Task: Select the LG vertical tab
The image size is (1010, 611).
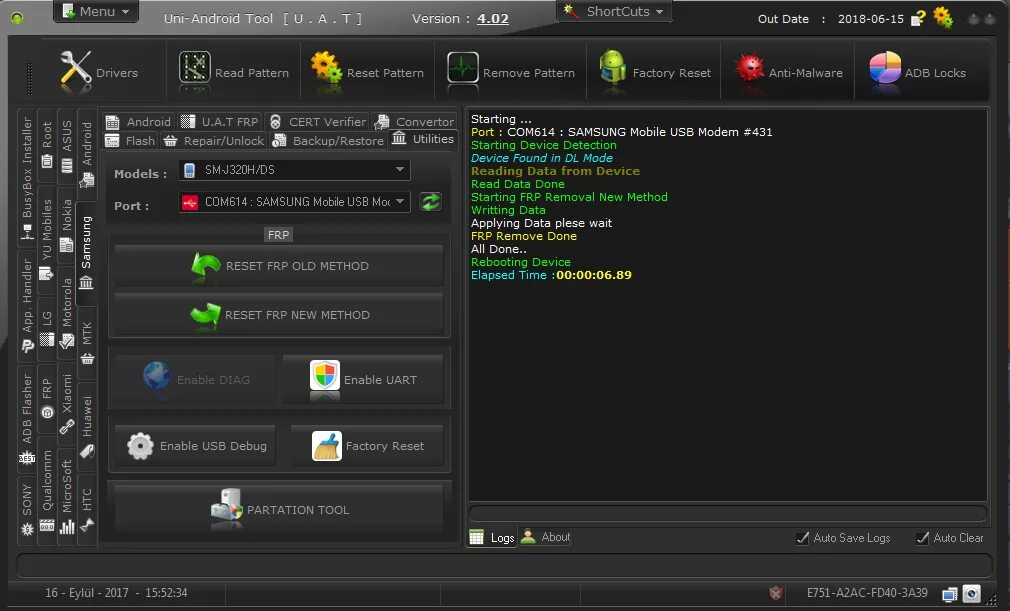Action: click(x=47, y=328)
